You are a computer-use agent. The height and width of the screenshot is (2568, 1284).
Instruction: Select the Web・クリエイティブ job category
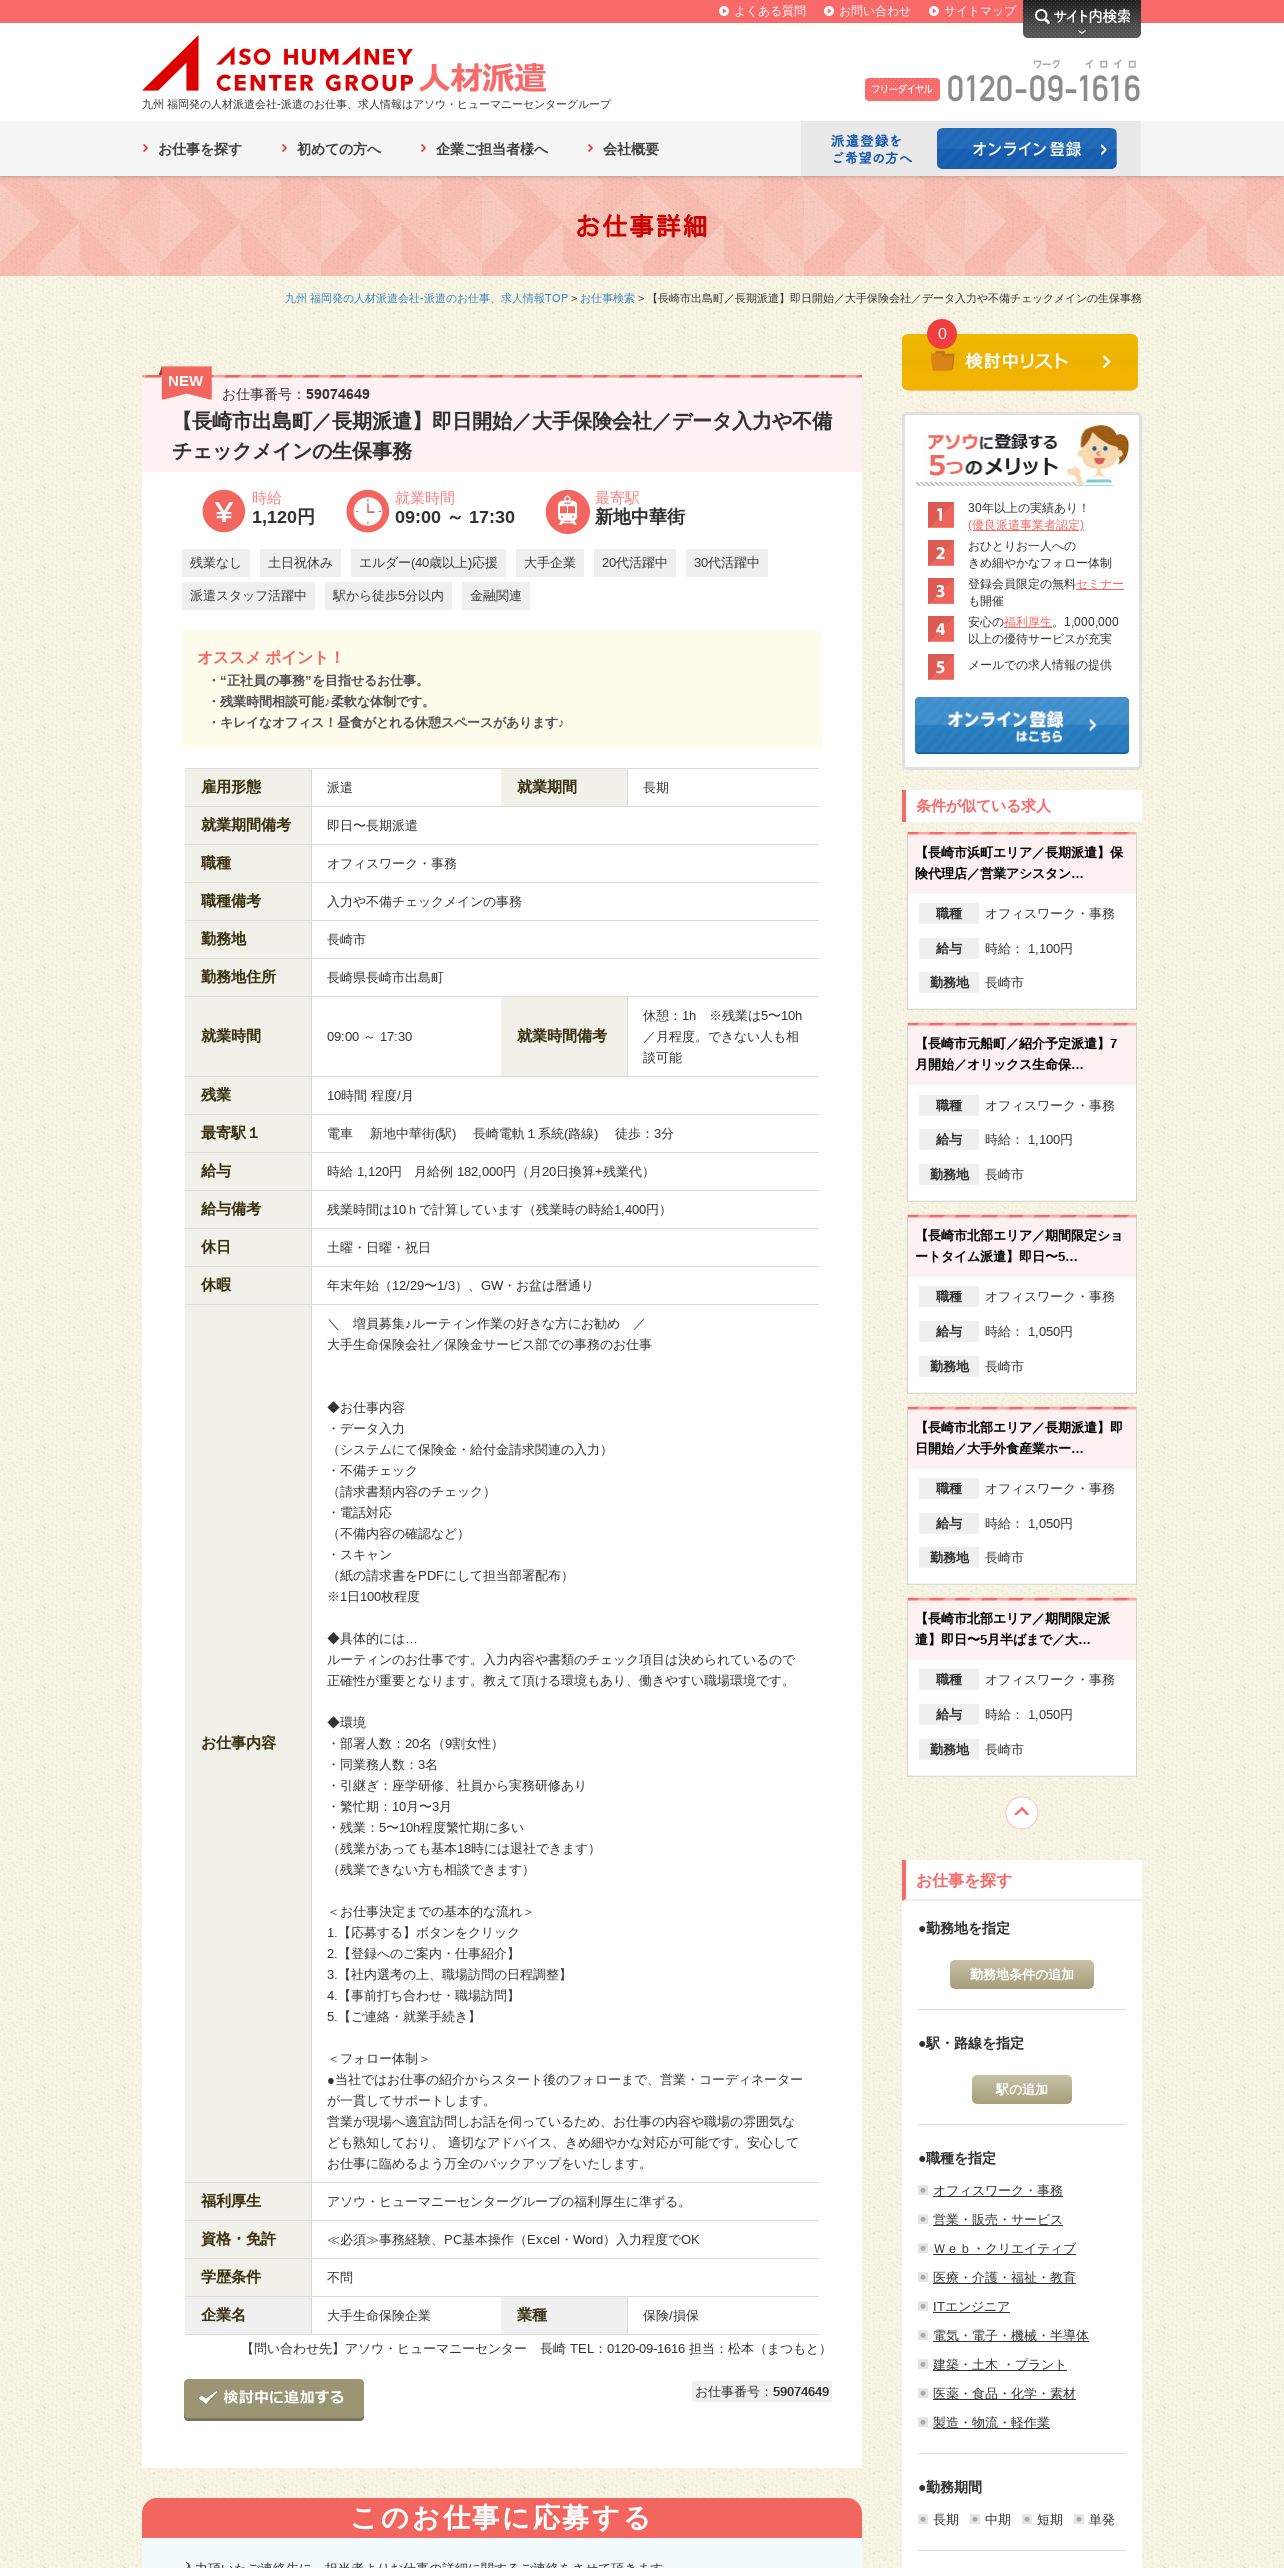pyautogui.click(x=1004, y=2248)
